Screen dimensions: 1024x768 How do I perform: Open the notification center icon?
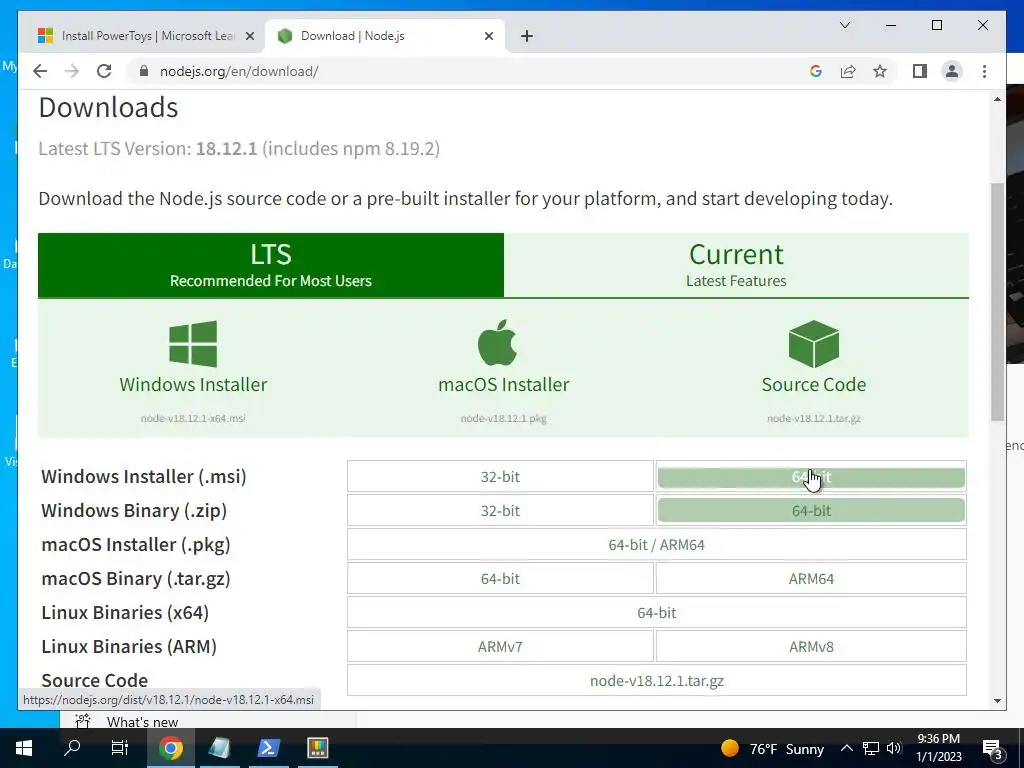pos(993,750)
